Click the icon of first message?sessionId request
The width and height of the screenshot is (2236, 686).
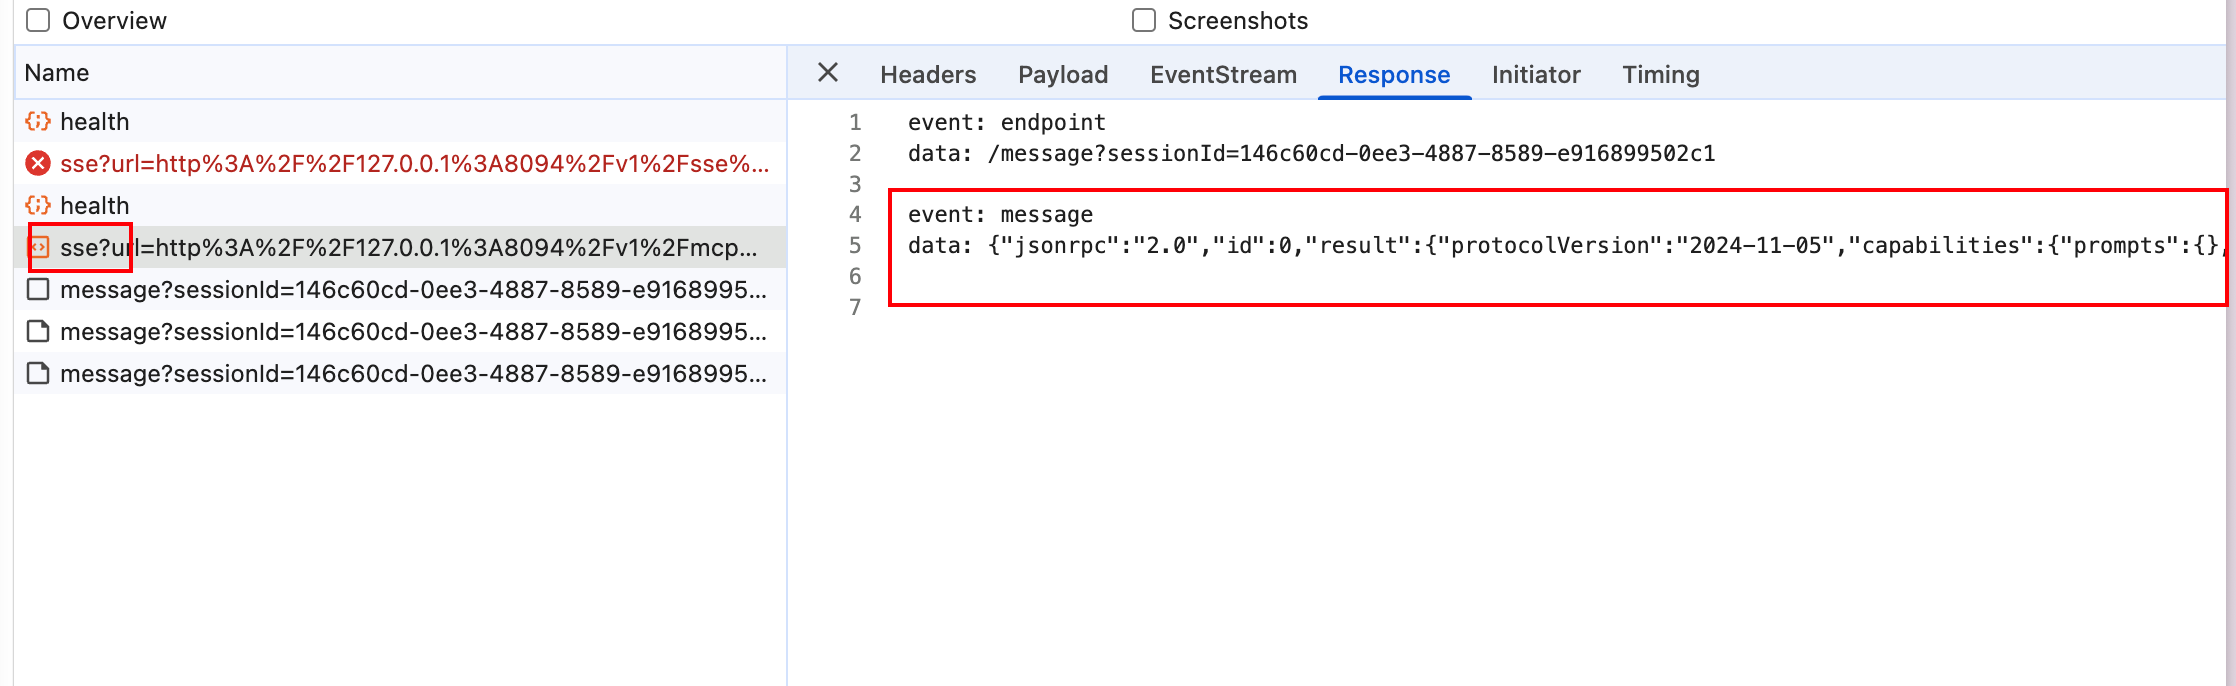[x=38, y=290]
